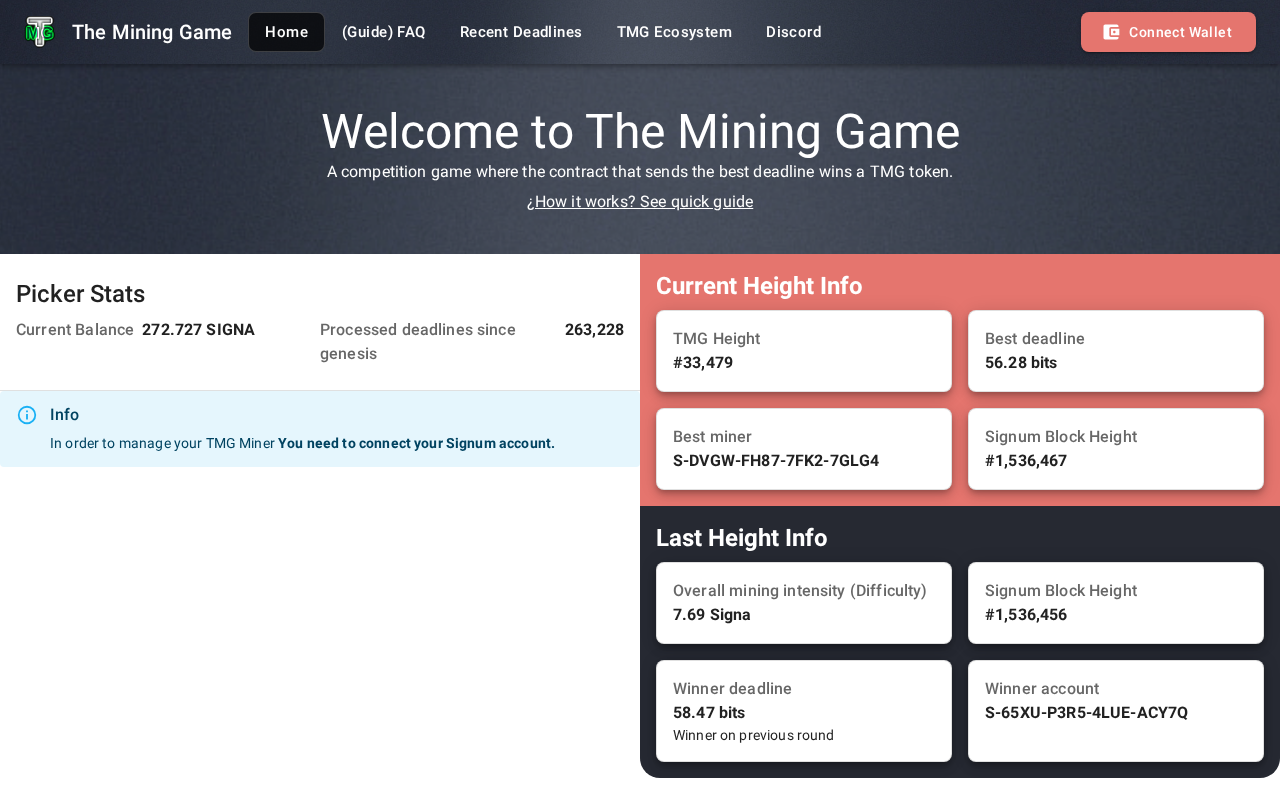The width and height of the screenshot is (1280, 800).
Task: Click the Connect Wallet button
Action: coord(1168,32)
